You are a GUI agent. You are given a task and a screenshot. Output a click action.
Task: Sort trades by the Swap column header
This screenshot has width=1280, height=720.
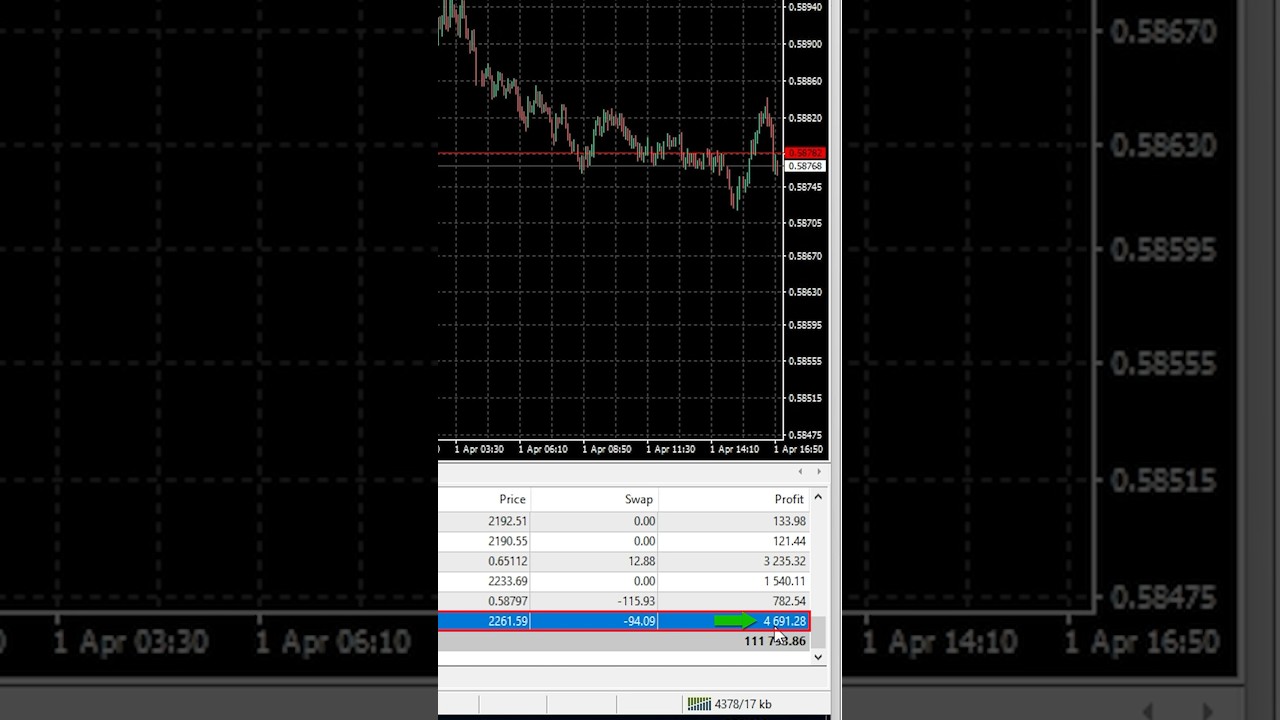(639, 499)
